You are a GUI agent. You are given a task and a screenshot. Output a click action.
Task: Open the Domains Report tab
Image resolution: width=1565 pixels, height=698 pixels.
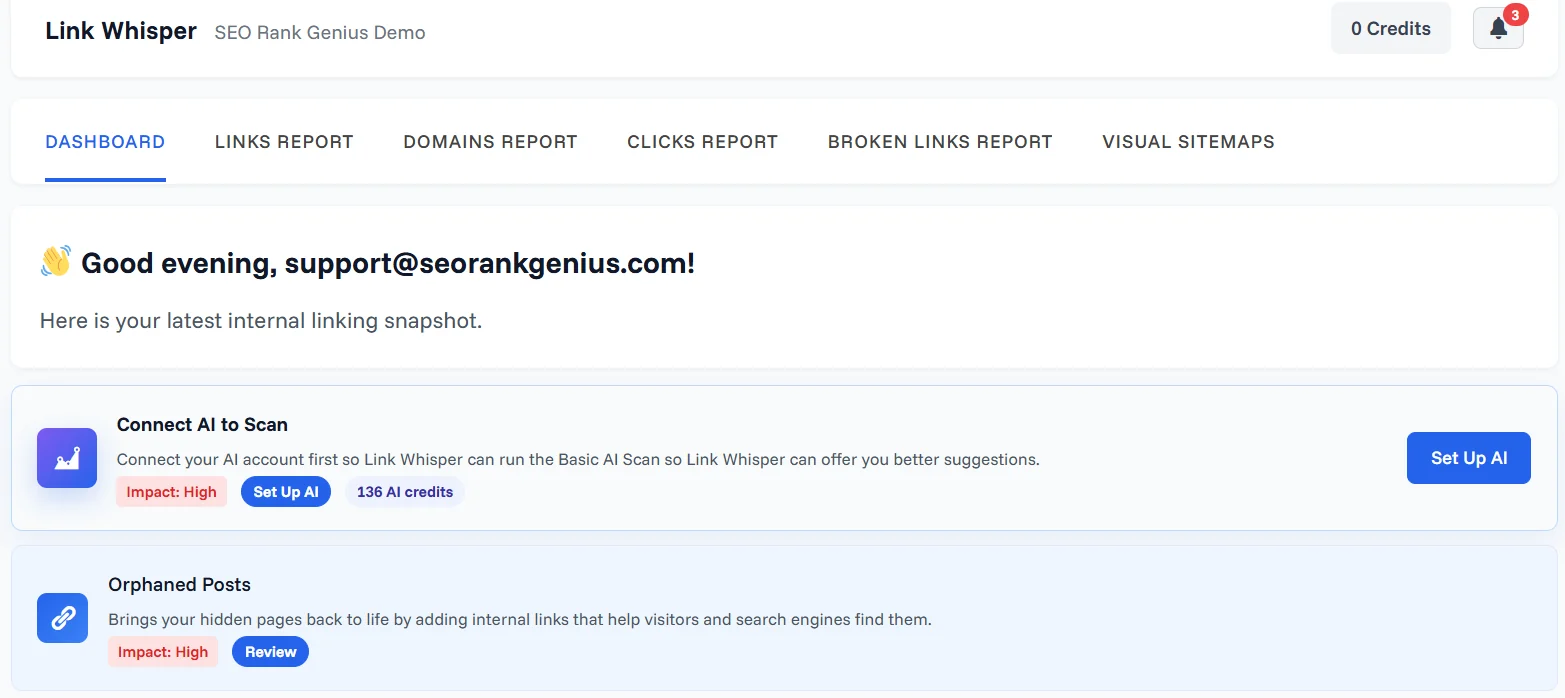coord(490,142)
